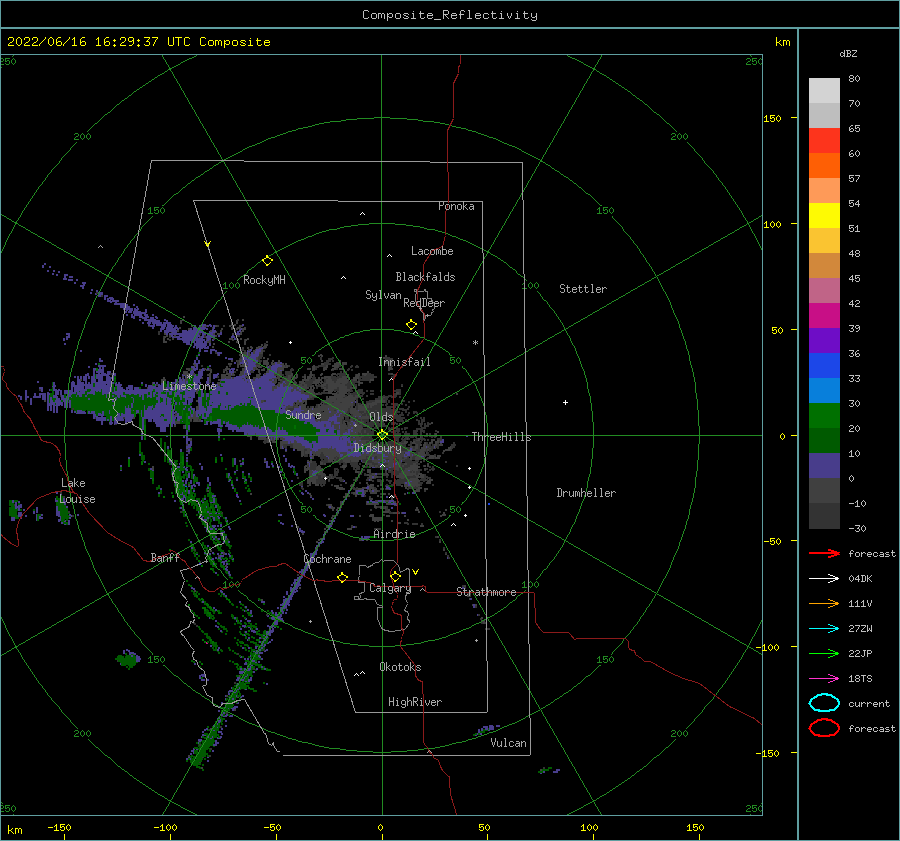Pick the light gray 70-80 dBZ swatch

[824, 90]
